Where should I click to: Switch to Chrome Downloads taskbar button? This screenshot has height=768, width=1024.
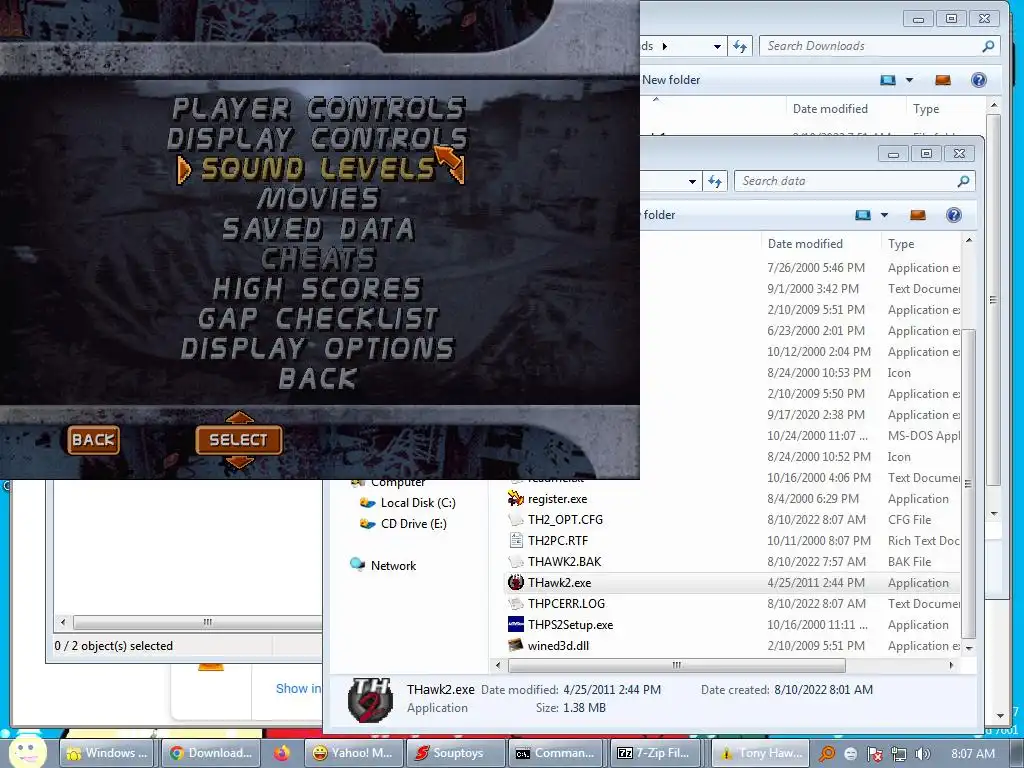click(211, 753)
